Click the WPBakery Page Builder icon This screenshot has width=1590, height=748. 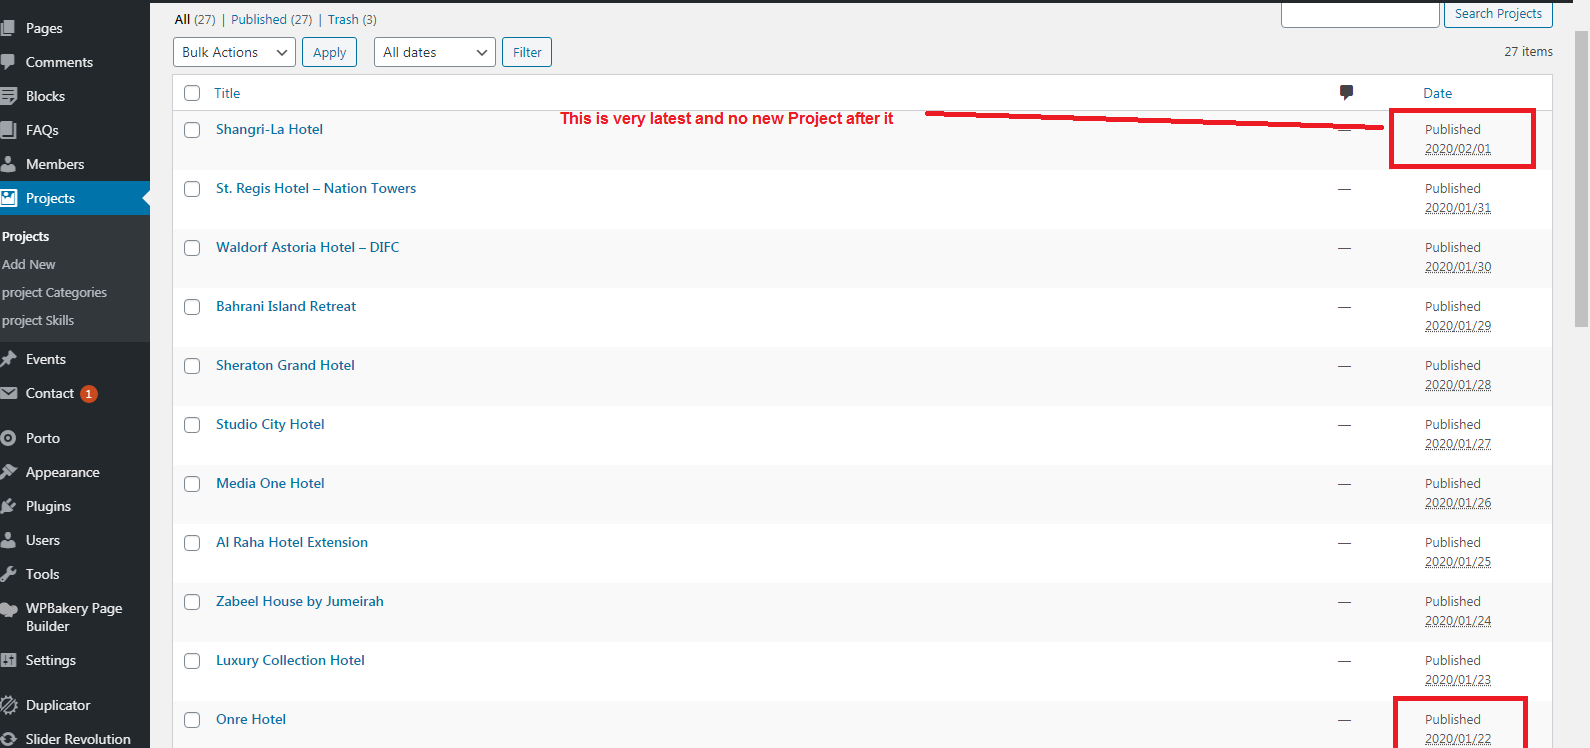(x=9, y=609)
